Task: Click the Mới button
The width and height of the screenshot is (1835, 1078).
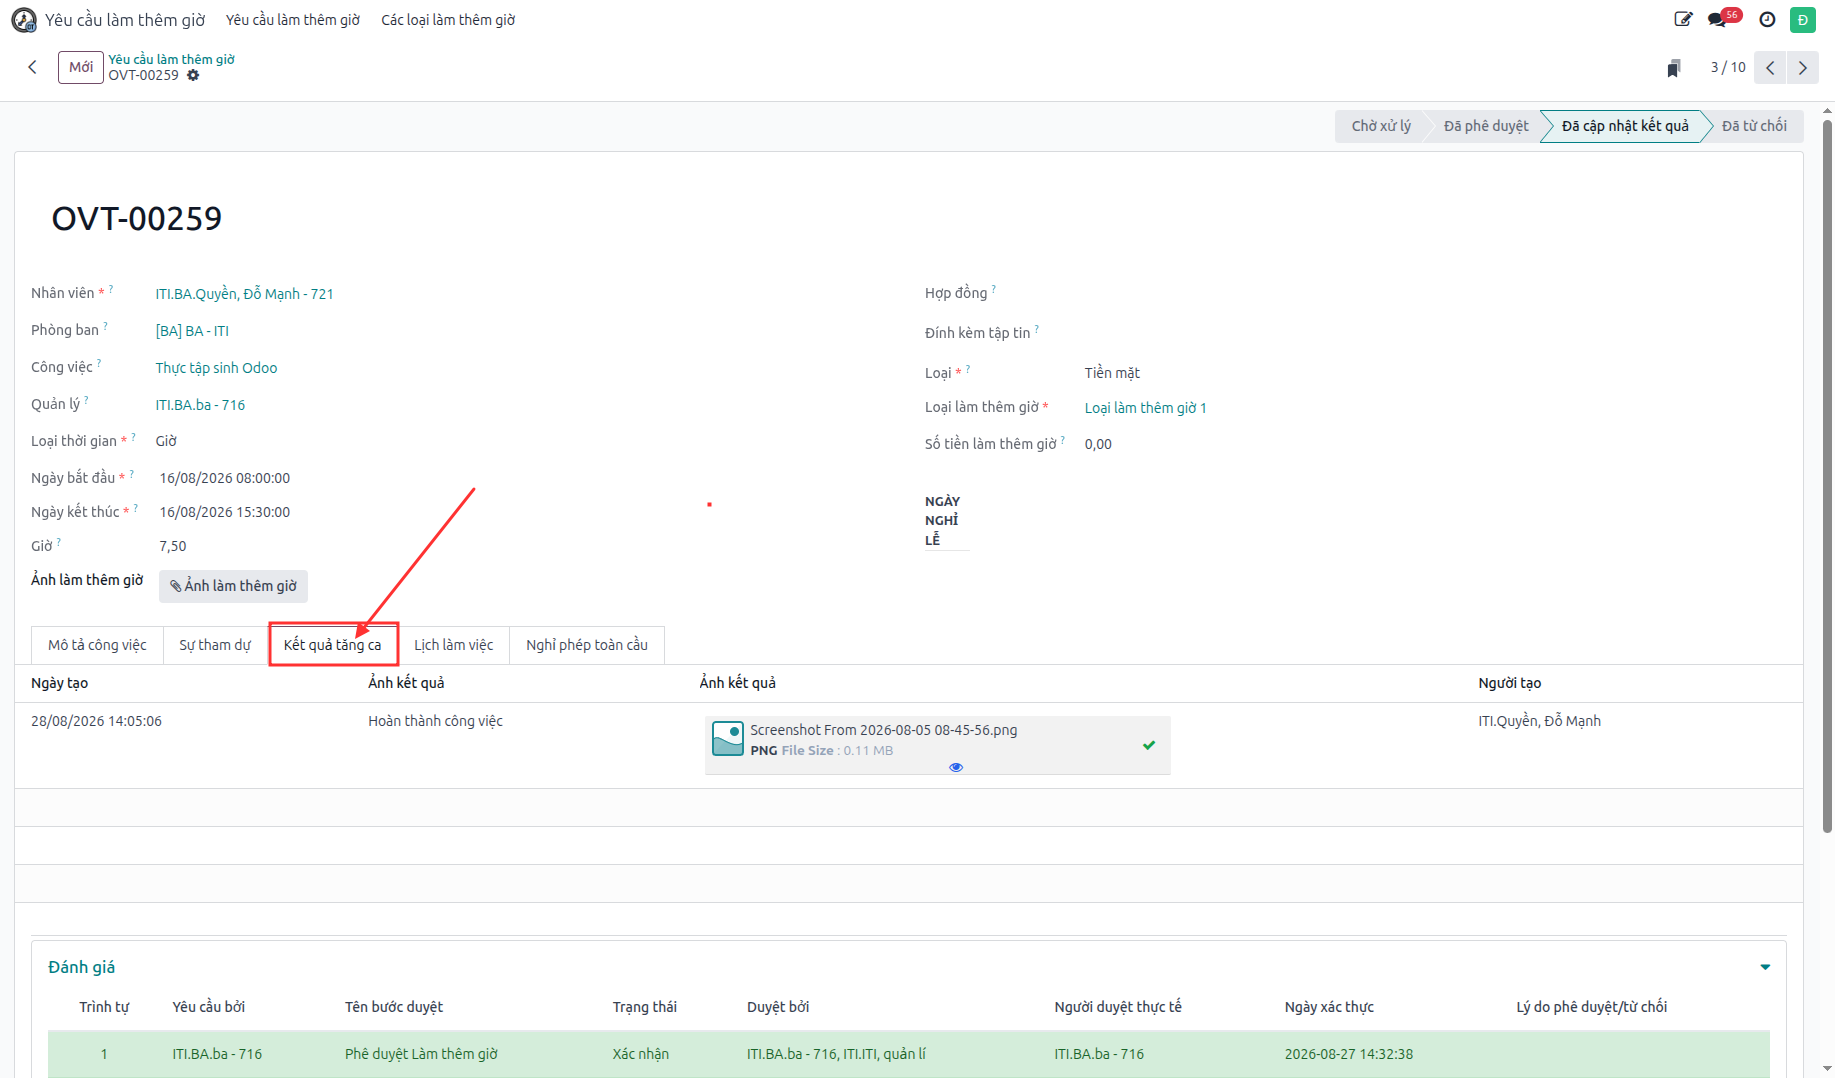Action: click(x=81, y=67)
